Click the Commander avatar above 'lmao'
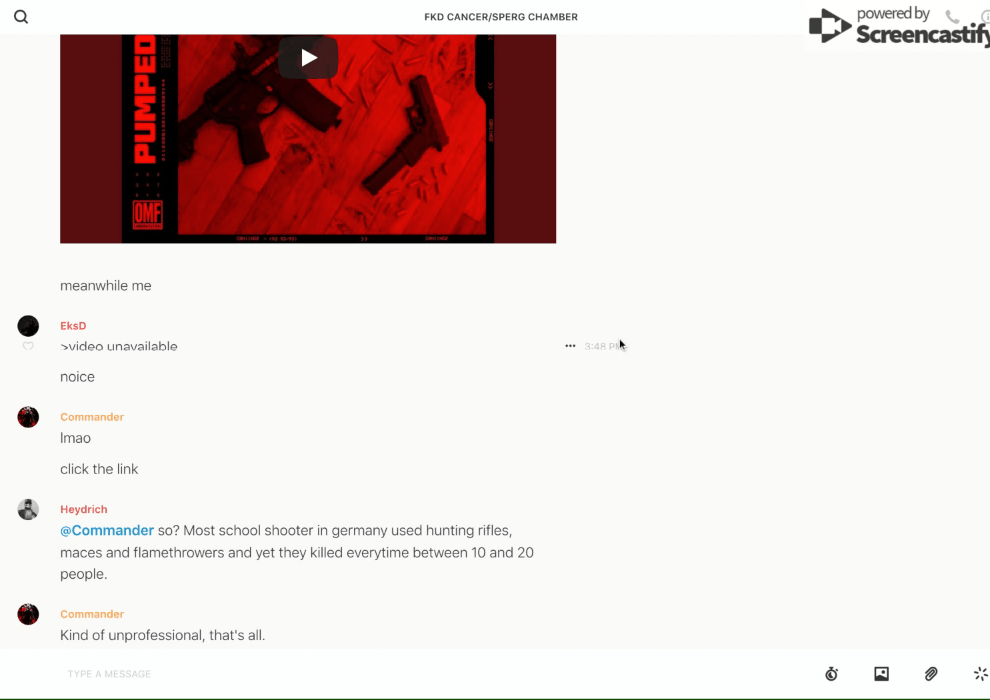The width and height of the screenshot is (990, 700). click(28, 417)
